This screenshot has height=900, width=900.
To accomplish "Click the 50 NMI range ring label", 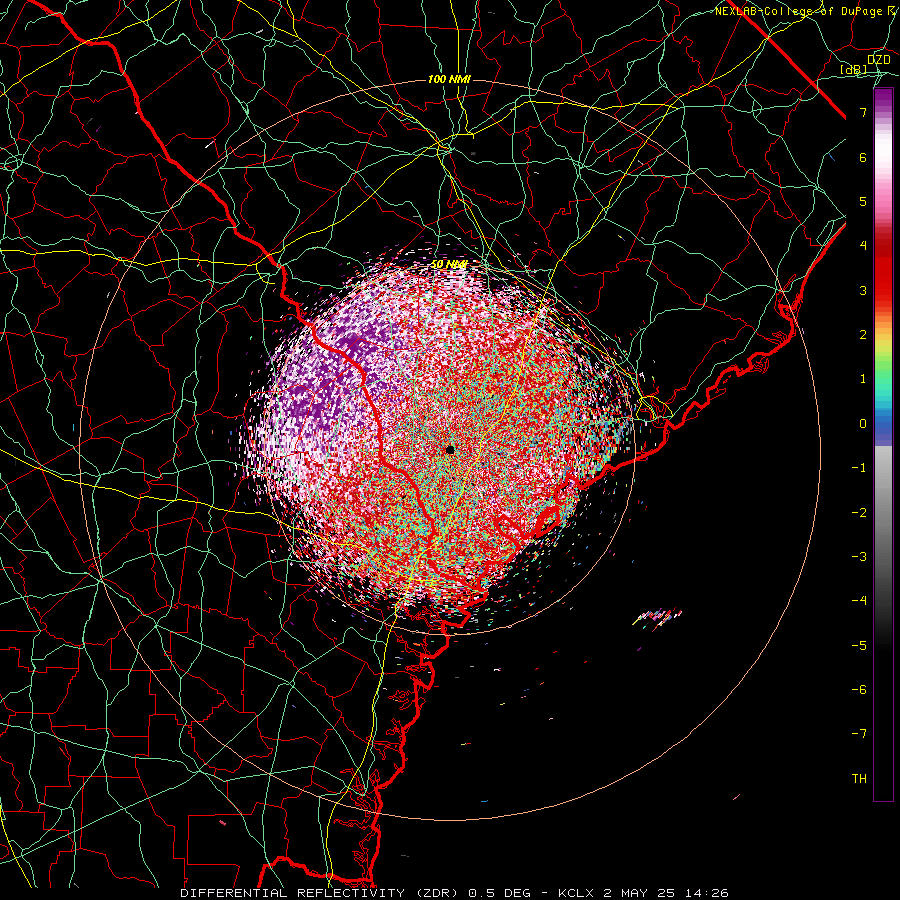I will [449, 264].
